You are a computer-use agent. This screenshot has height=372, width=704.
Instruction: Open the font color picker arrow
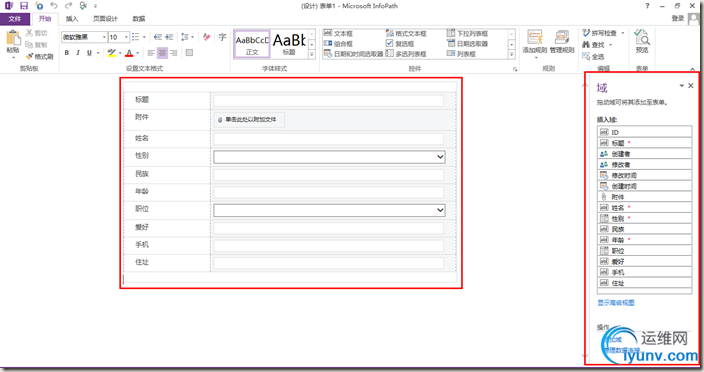click(x=137, y=53)
